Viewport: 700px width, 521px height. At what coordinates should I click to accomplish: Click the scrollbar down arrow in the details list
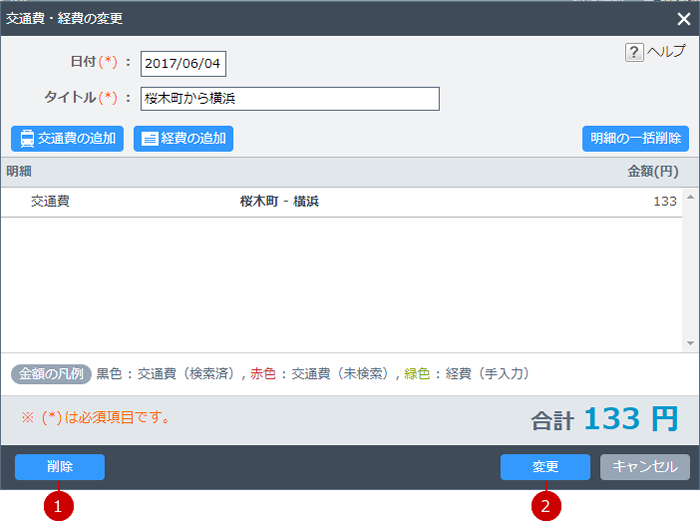pyautogui.click(x=689, y=343)
